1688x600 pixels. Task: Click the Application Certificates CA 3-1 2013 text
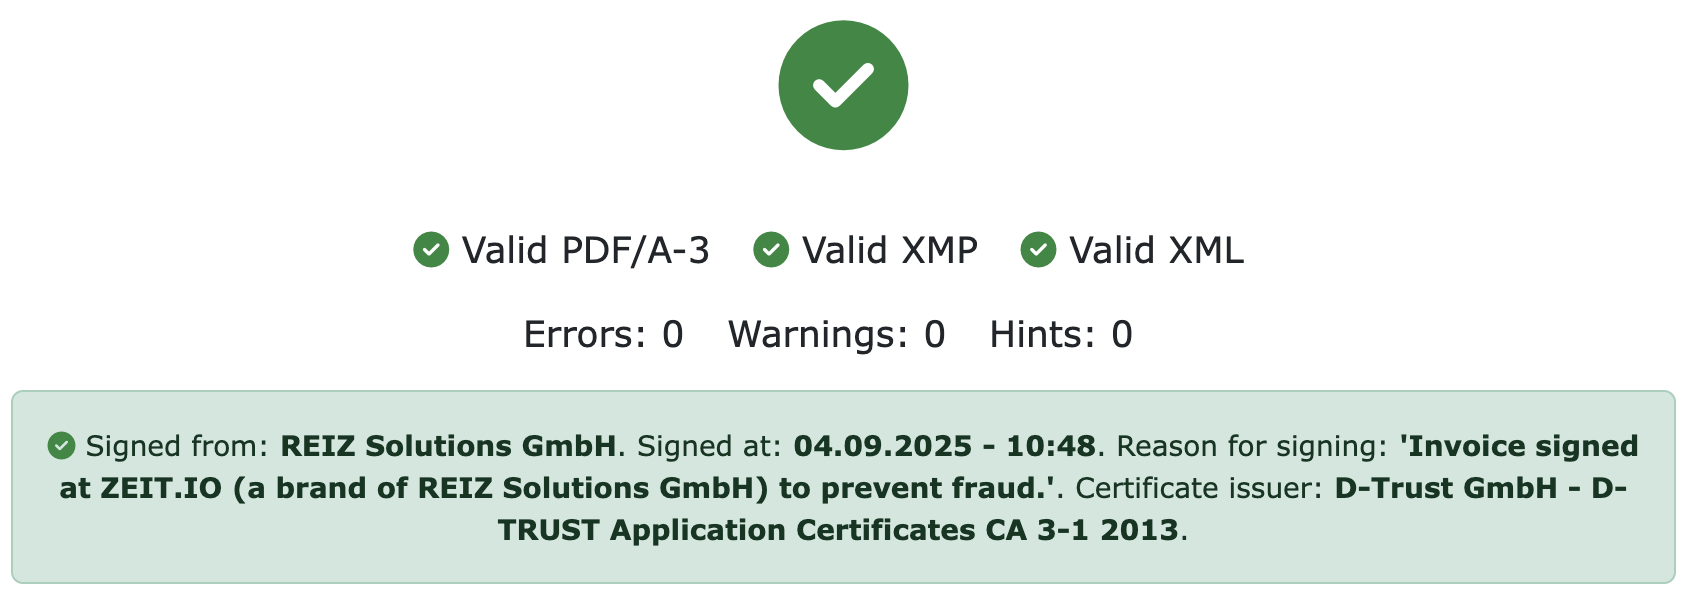(x=894, y=530)
